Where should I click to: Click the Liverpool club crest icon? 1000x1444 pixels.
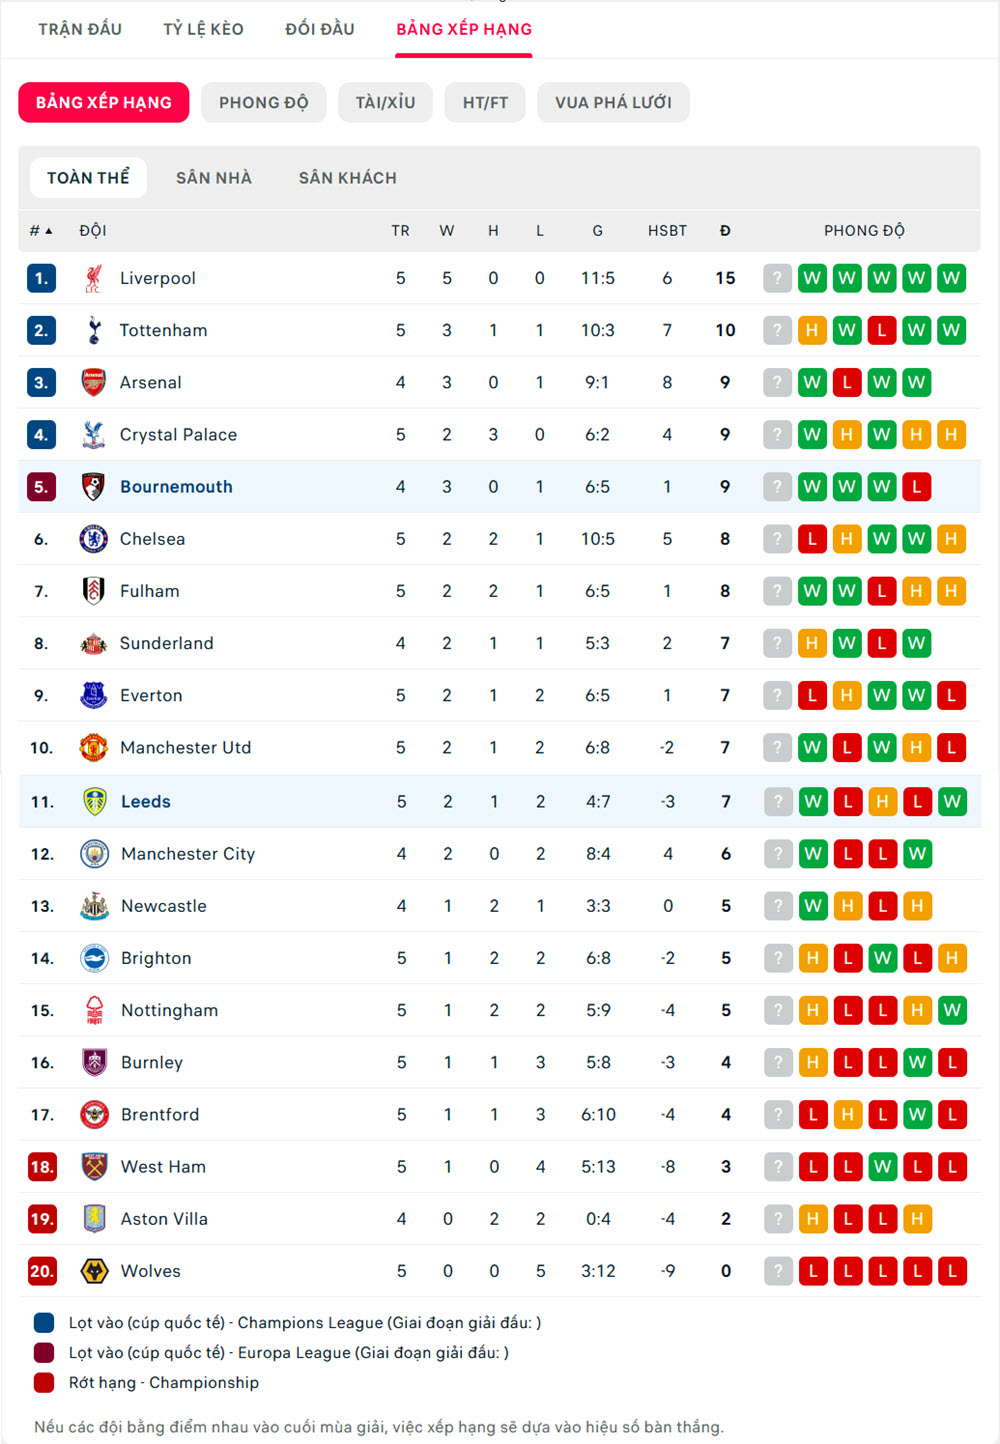(93, 278)
